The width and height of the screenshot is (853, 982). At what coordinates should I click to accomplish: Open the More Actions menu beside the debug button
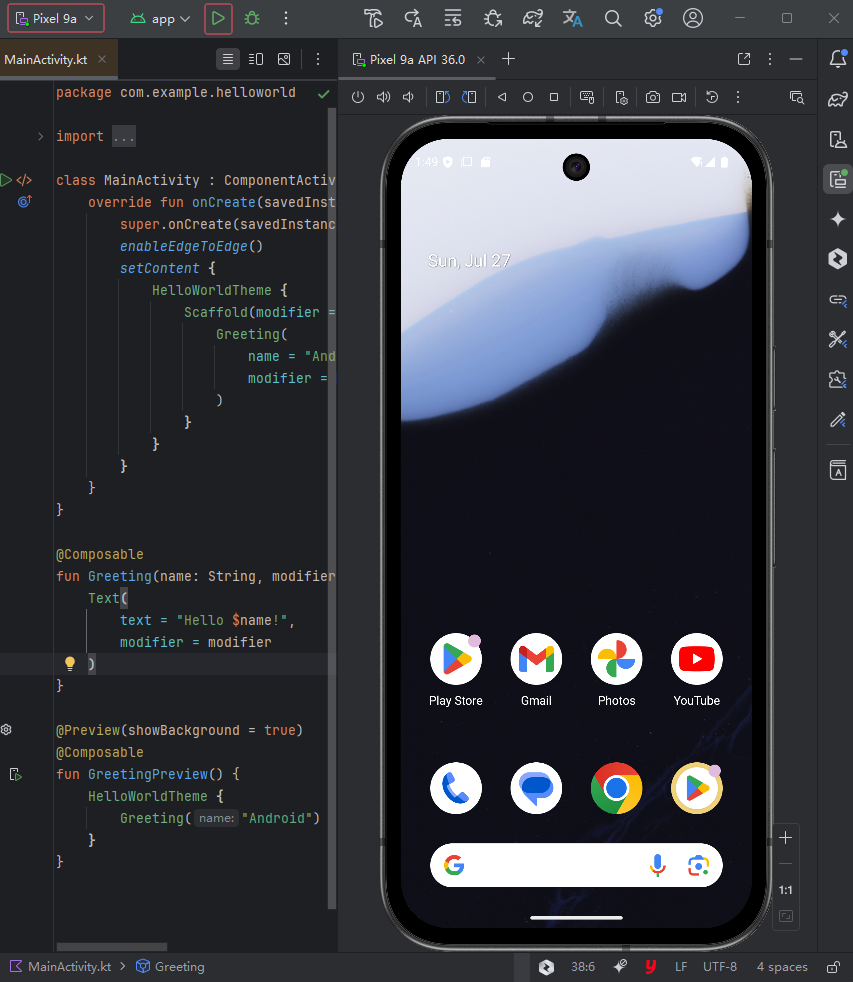pos(286,18)
